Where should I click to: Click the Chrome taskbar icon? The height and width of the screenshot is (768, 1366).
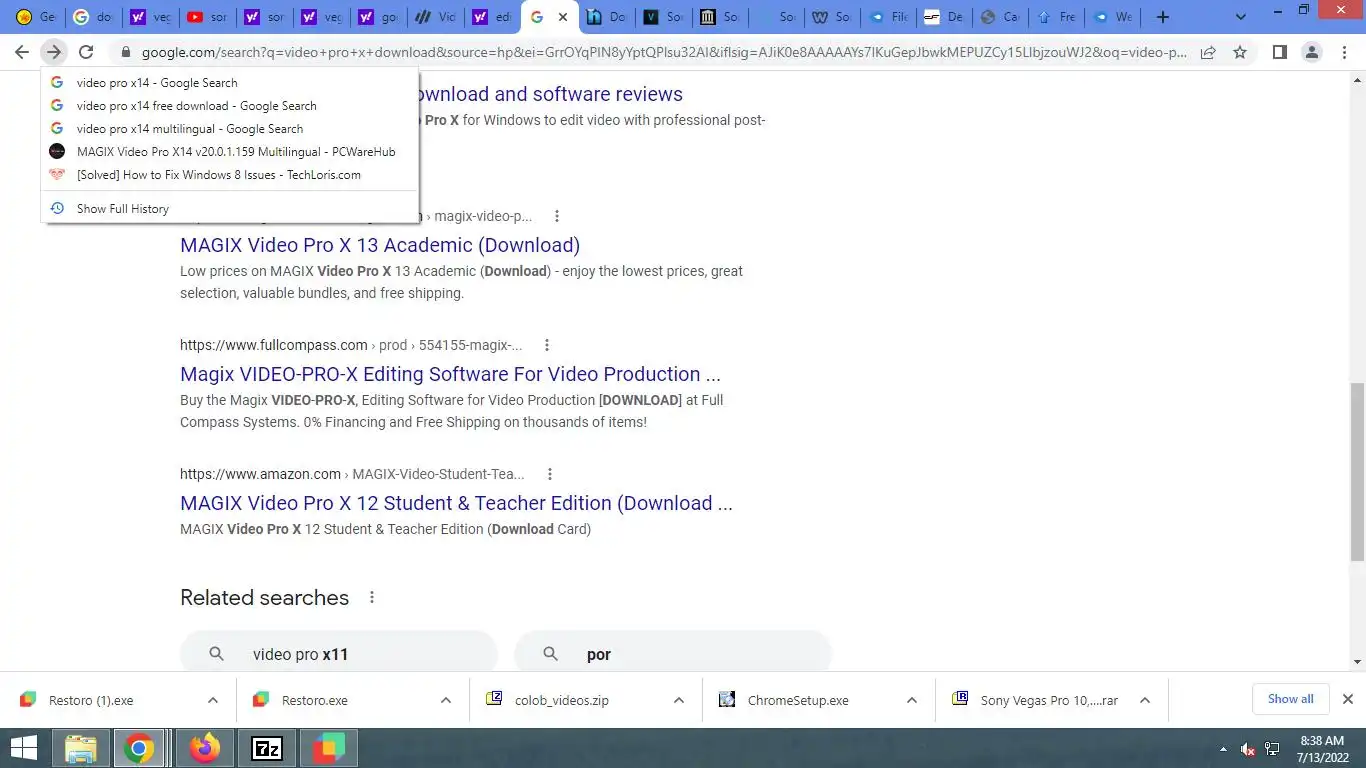point(139,748)
